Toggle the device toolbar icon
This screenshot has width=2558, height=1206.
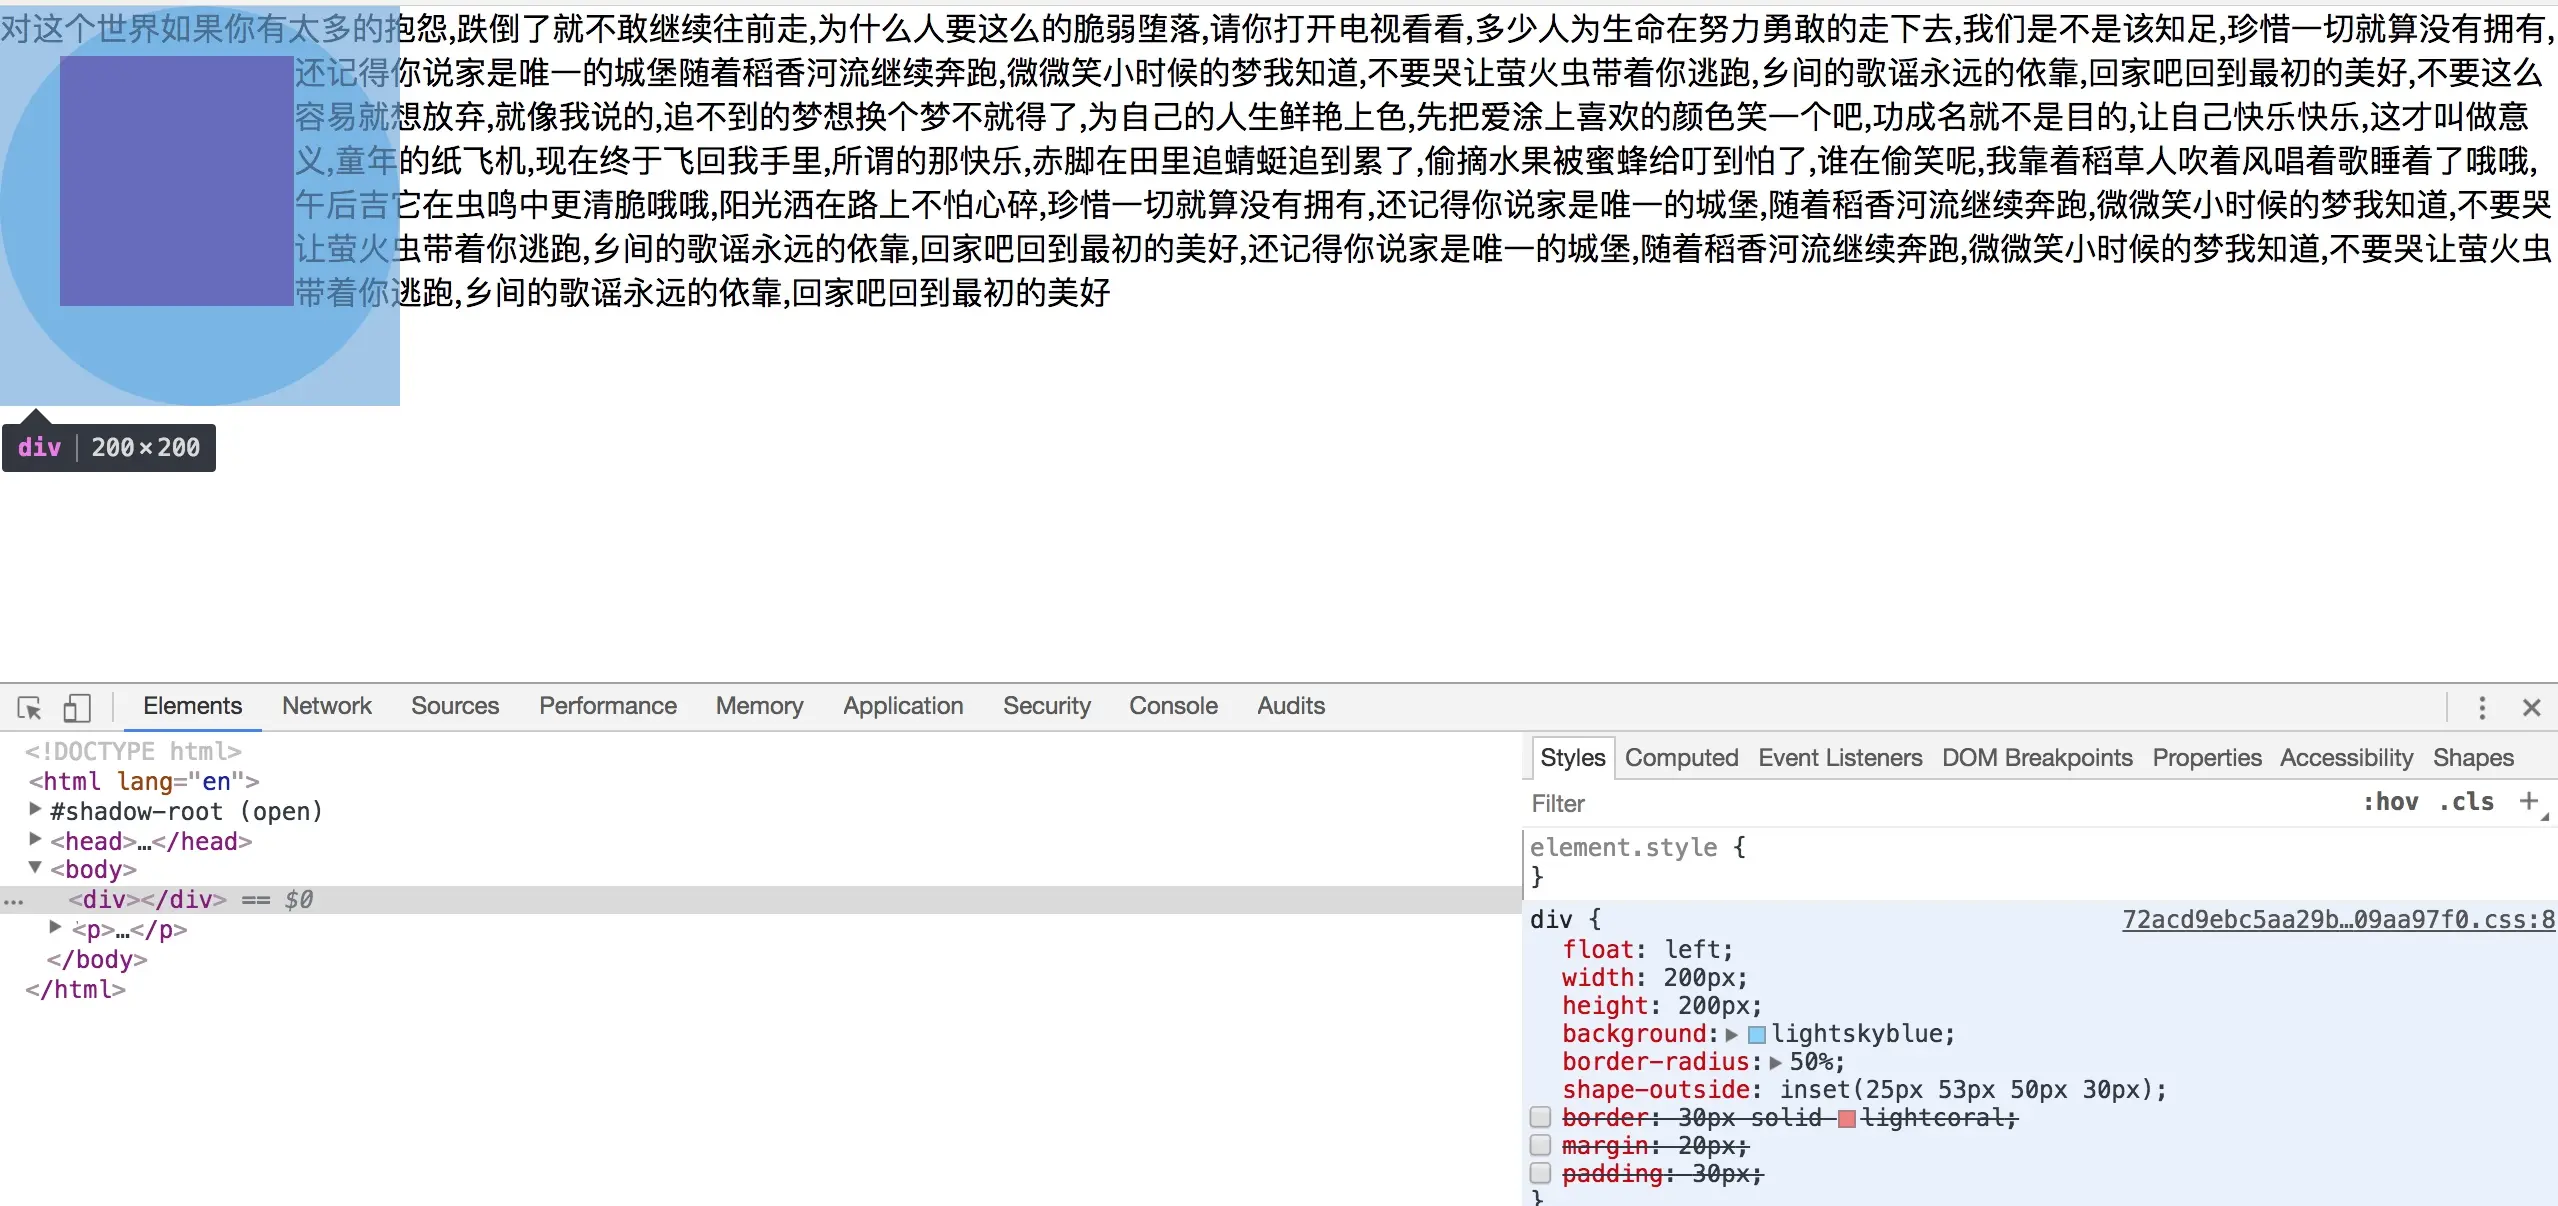click(x=77, y=708)
